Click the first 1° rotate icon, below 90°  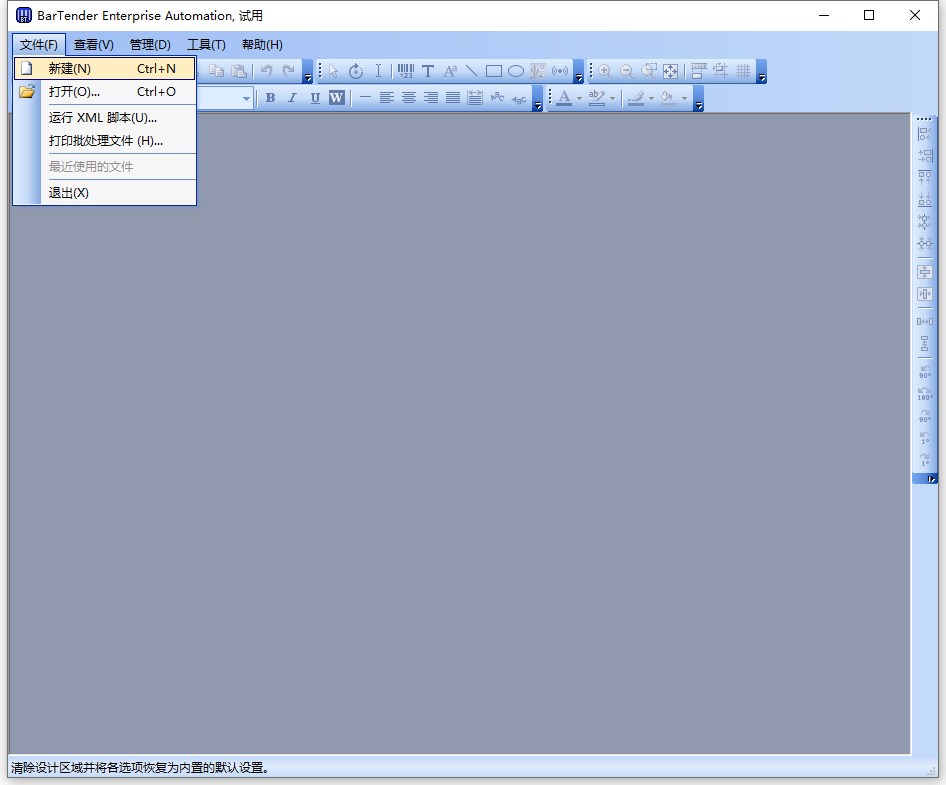tap(924, 437)
